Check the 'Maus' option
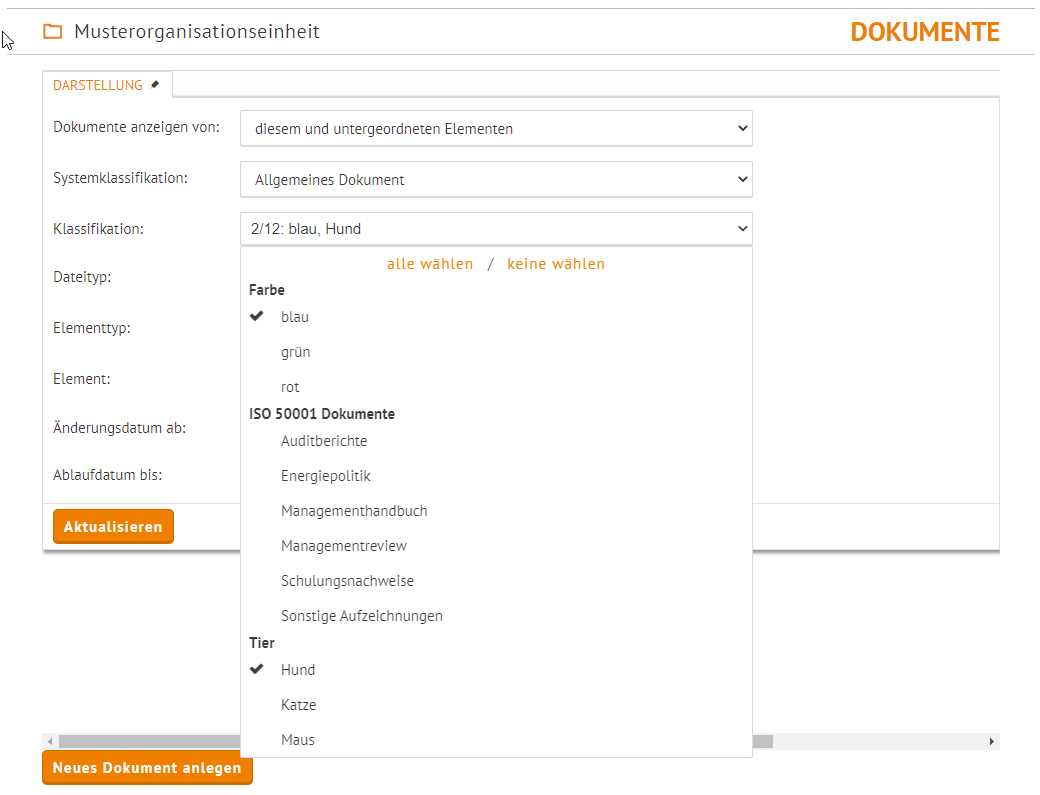The width and height of the screenshot is (1040, 795). (x=496, y=740)
